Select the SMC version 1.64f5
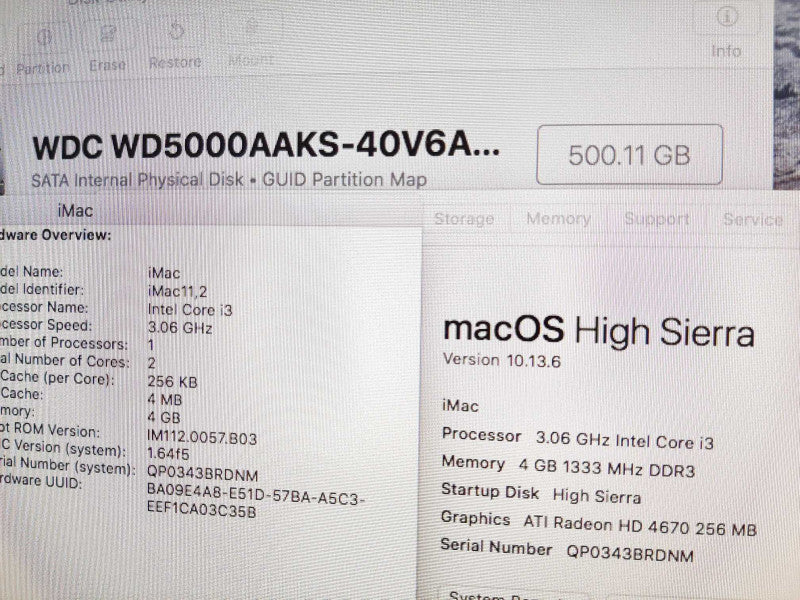The height and width of the screenshot is (600, 800). tap(168, 454)
